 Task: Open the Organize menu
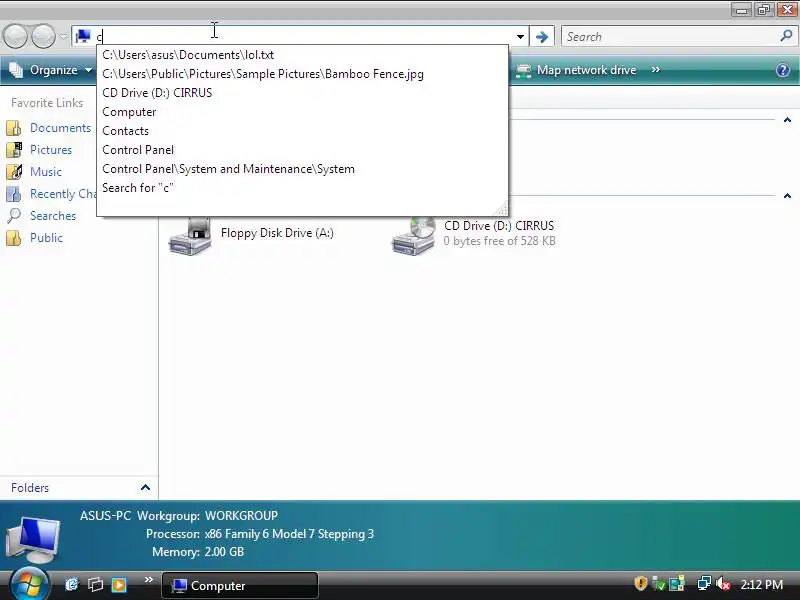(x=50, y=70)
